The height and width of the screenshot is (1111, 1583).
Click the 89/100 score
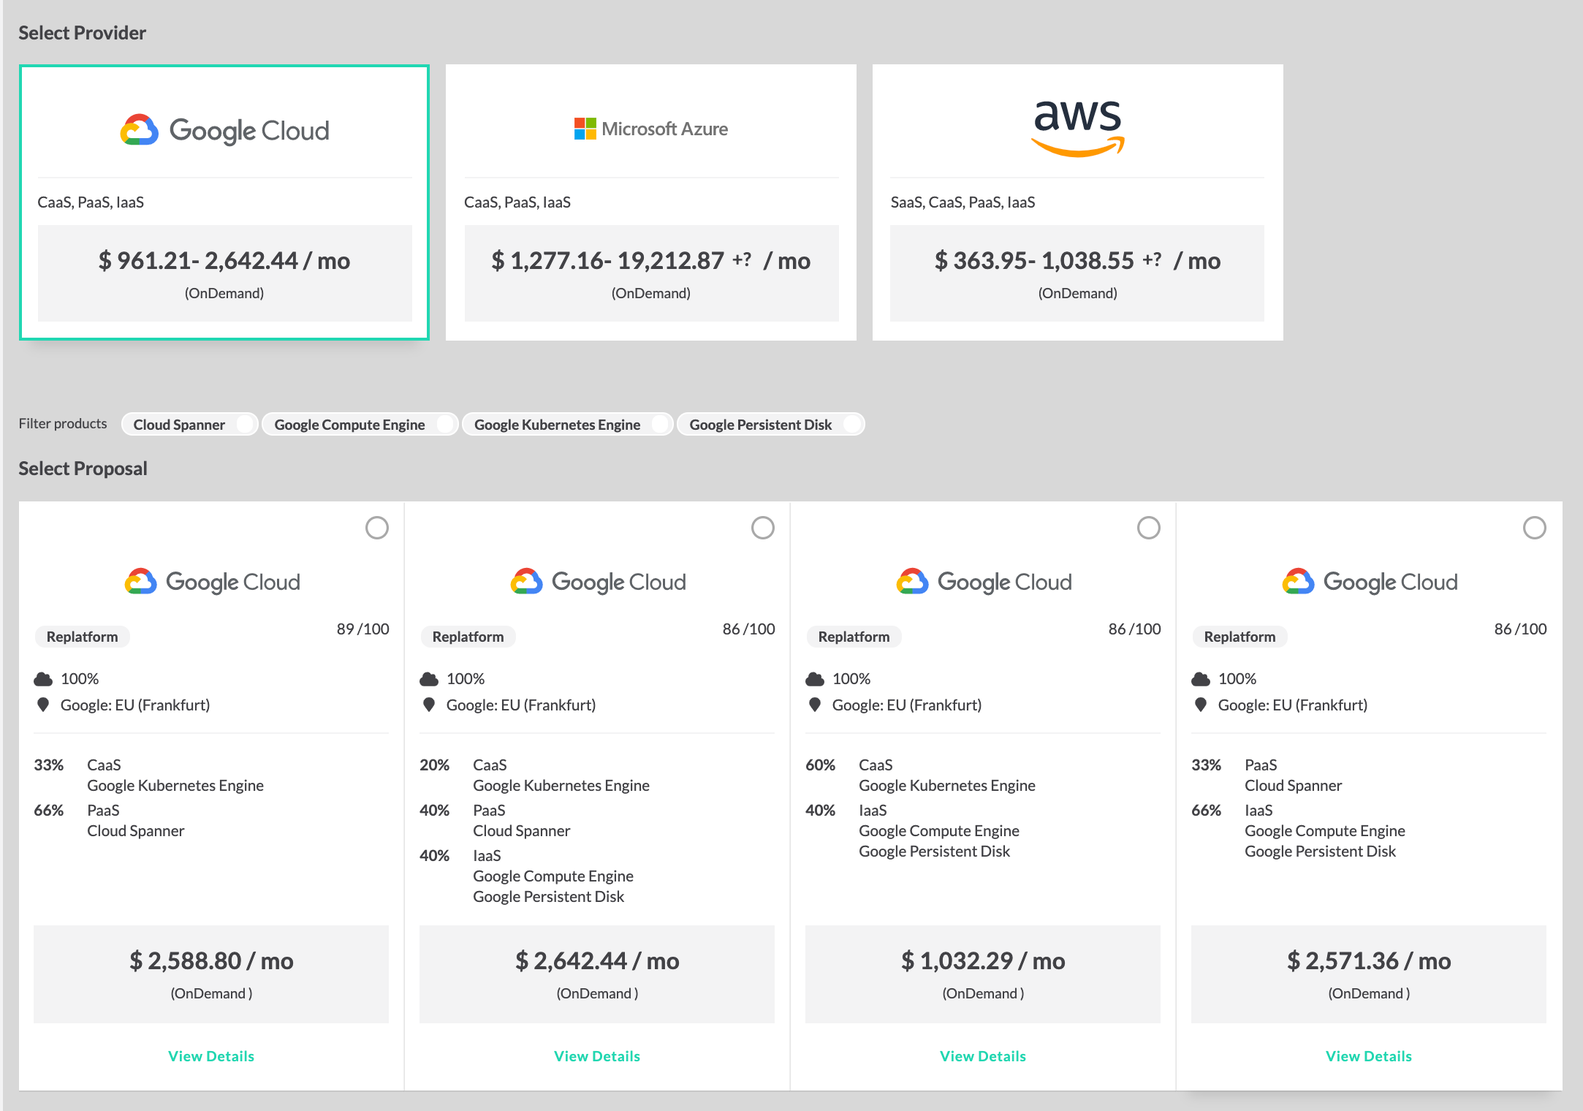pos(363,629)
